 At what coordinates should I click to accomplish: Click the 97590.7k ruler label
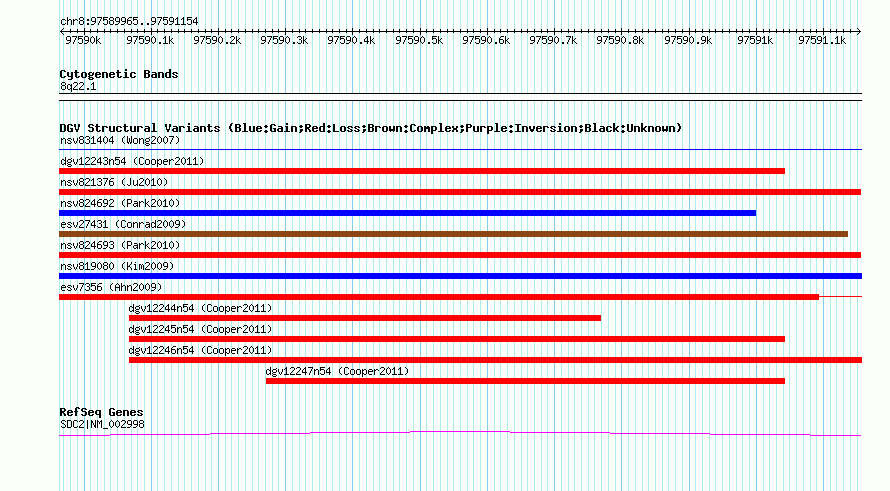click(553, 40)
